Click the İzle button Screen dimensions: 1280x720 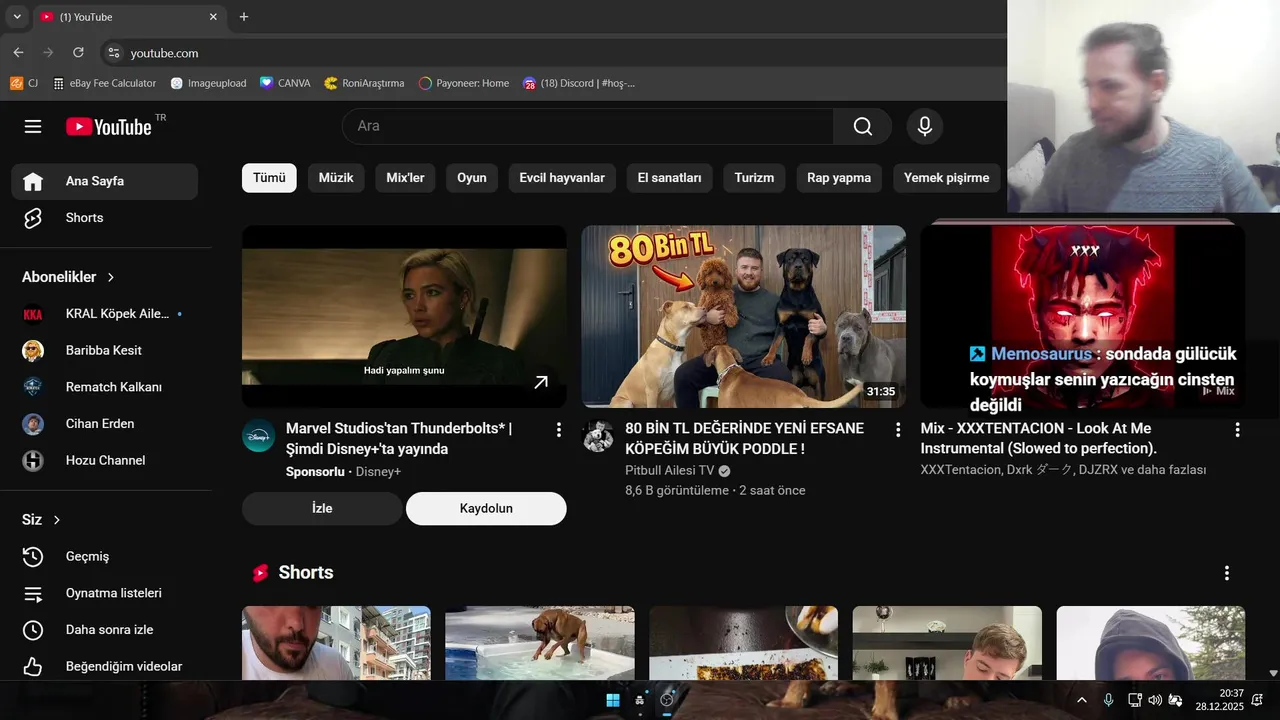click(x=322, y=508)
